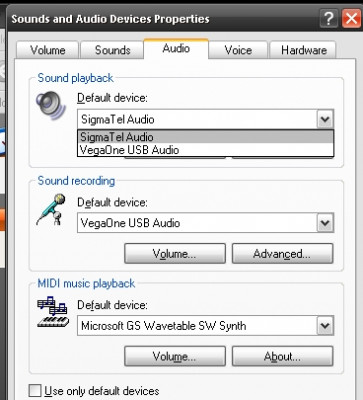Collapse the Sound playback device dropdown arrow
The width and height of the screenshot is (363, 400).
pyautogui.click(x=325, y=119)
